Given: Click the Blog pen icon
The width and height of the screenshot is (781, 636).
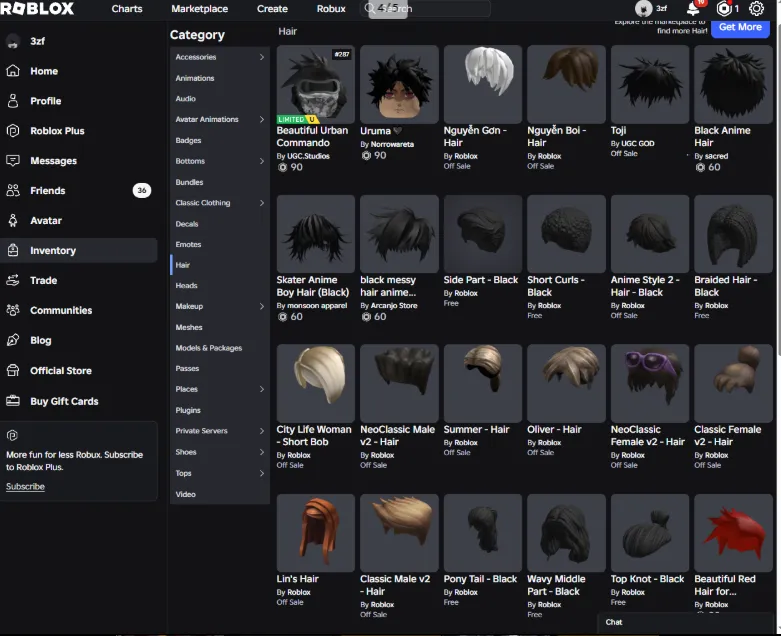Looking at the screenshot, I should coord(13,340).
